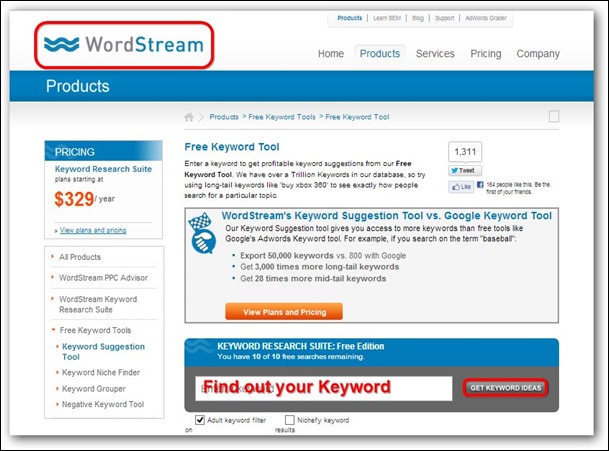Open the Company navigation item
The image size is (609, 451).
[x=538, y=54]
